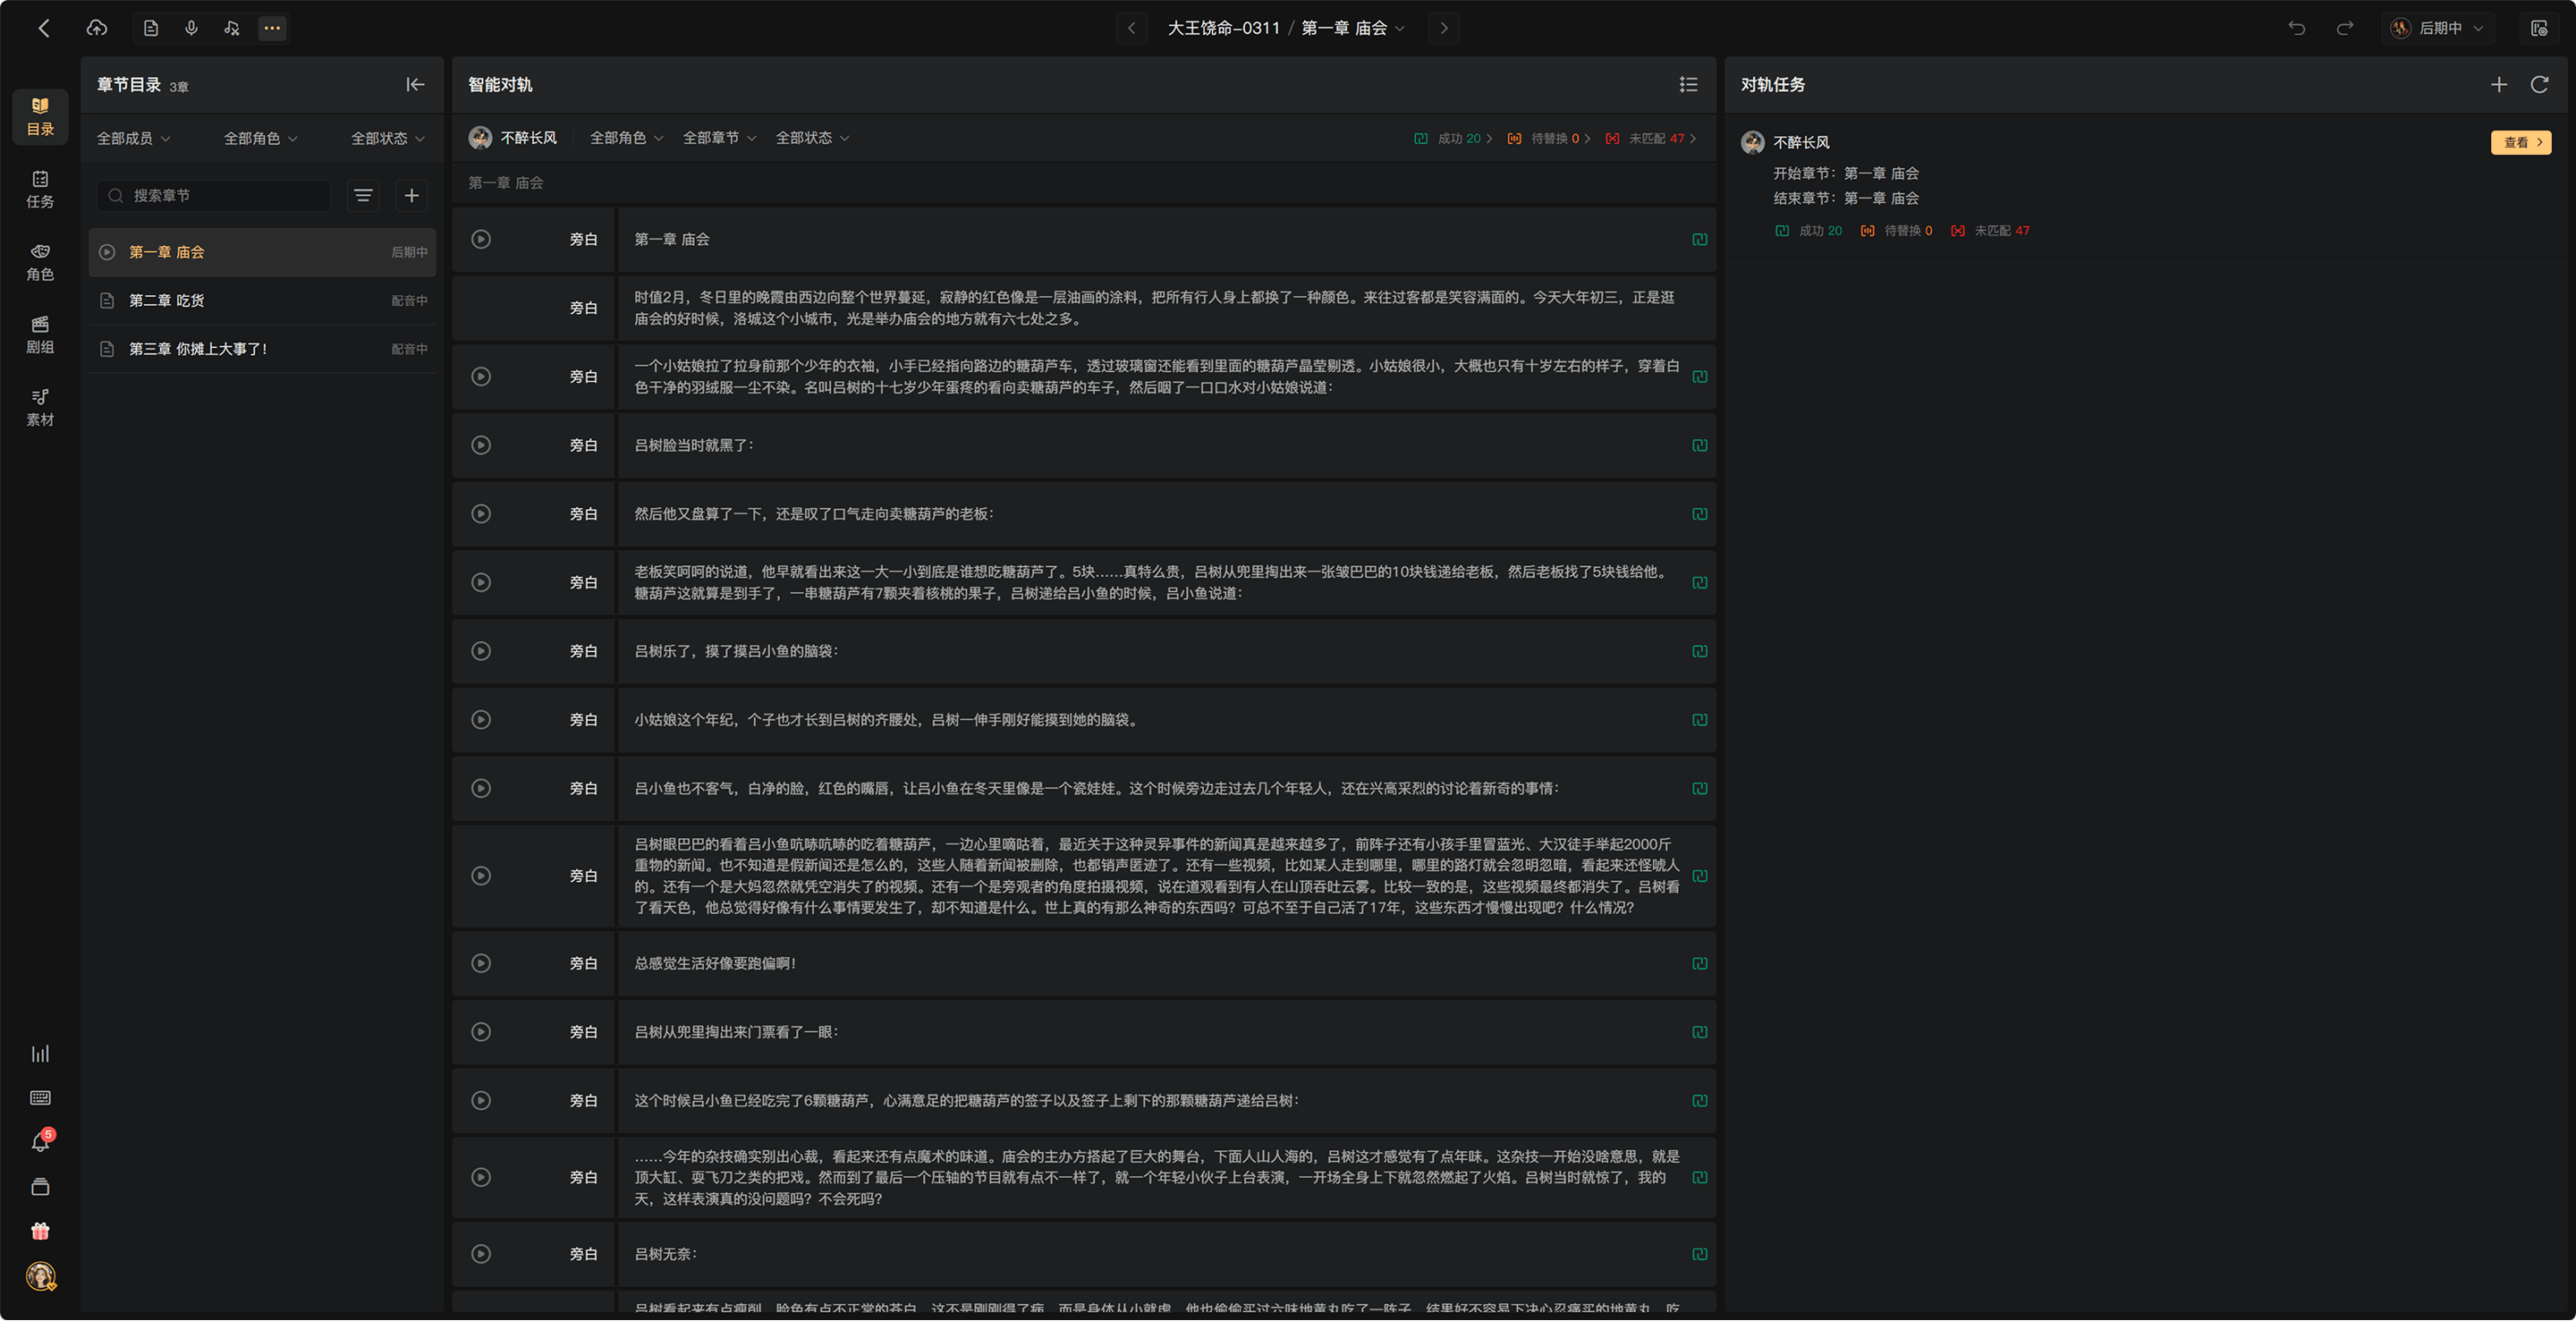Image resolution: width=2576 pixels, height=1321 pixels.
Task: Play the 吕树脸当时就黑了 line
Action: 481,446
